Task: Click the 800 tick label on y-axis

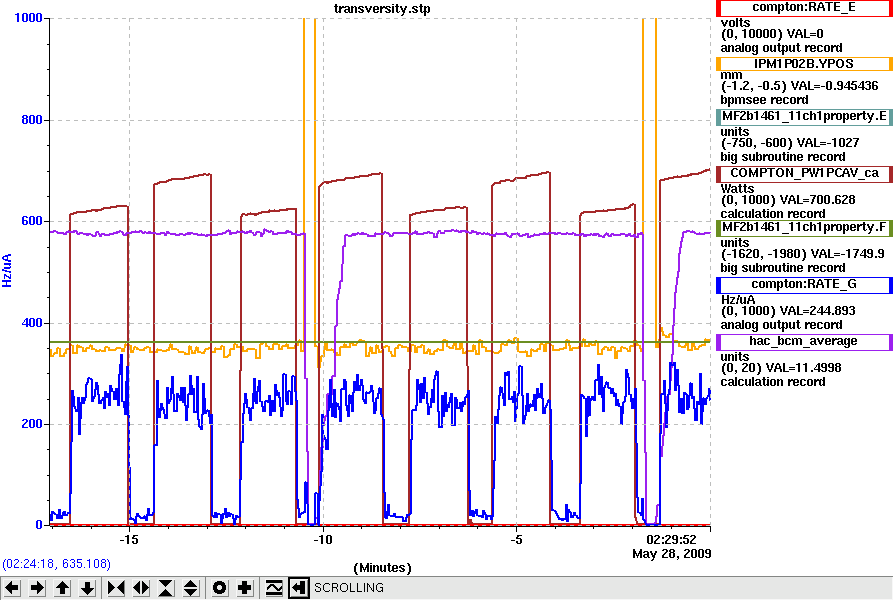Action: point(32,120)
